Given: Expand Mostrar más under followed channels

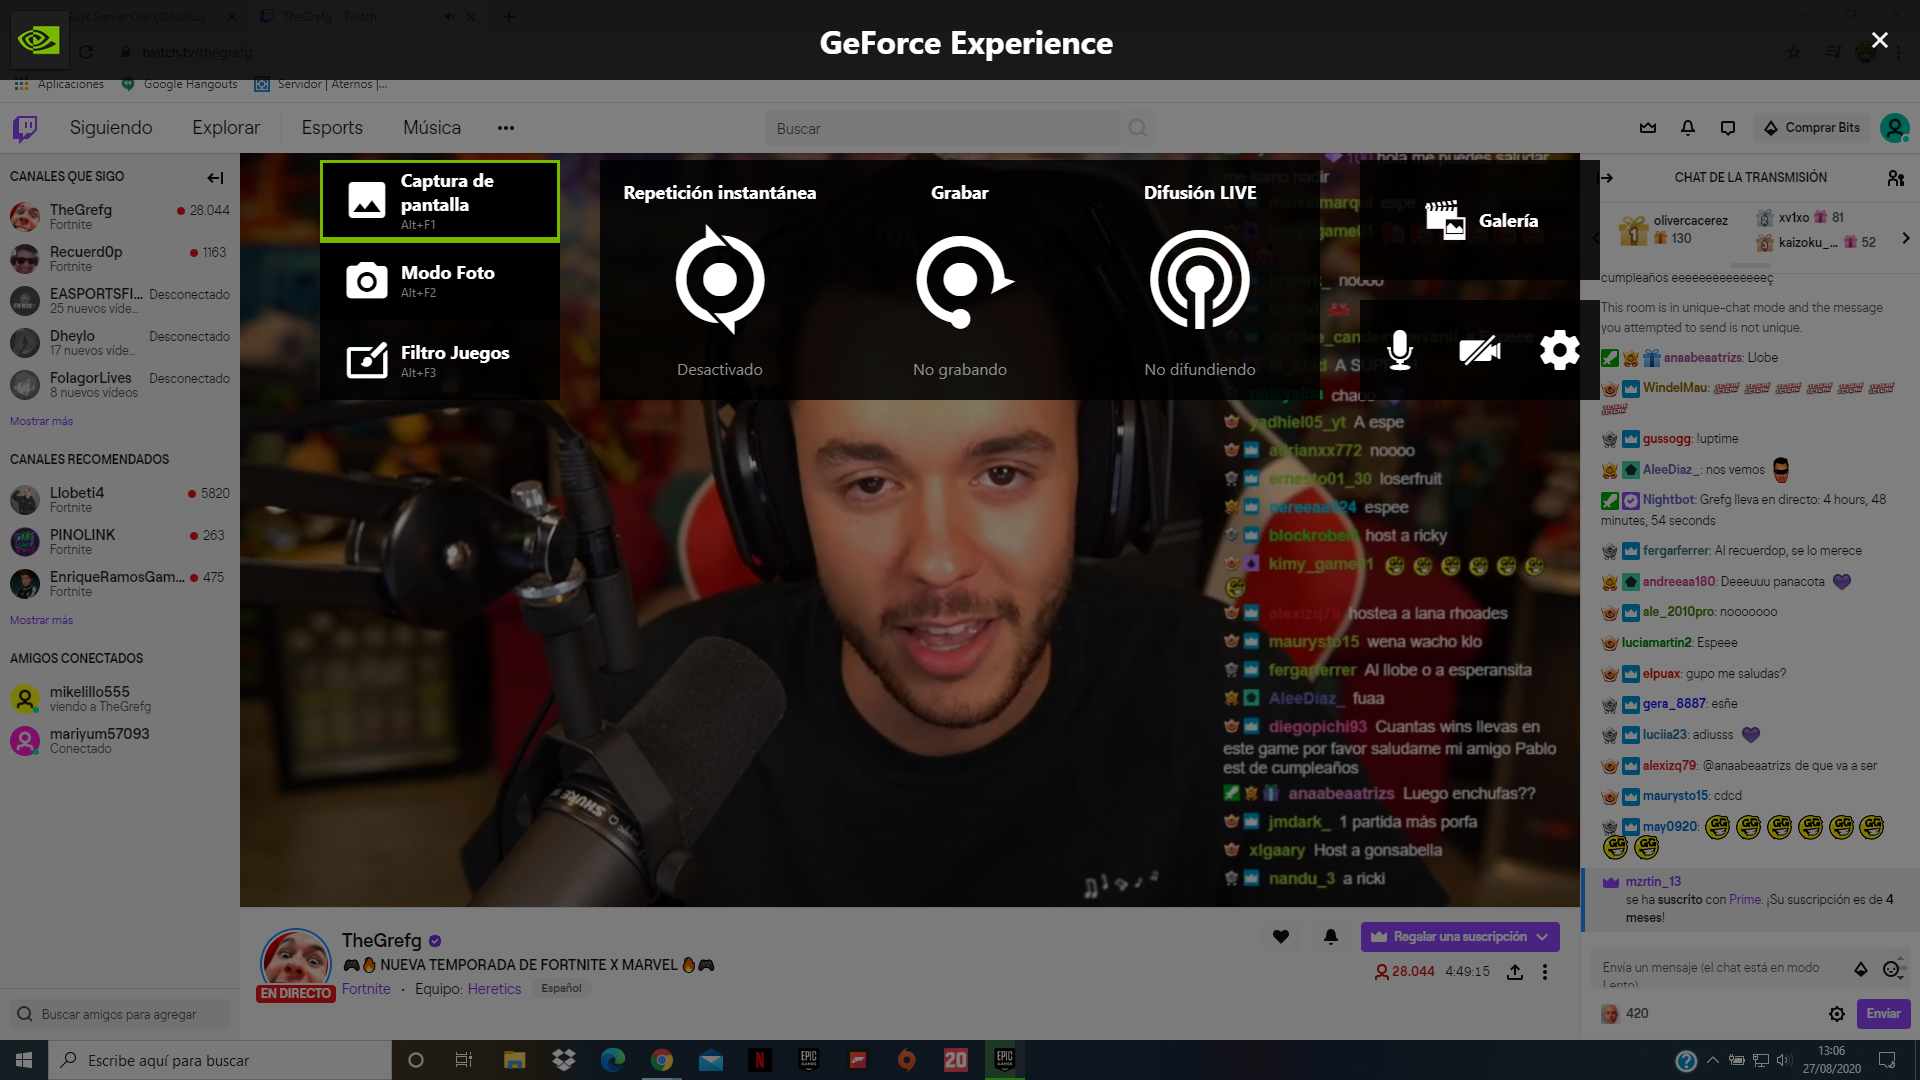Looking at the screenshot, I should point(41,421).
